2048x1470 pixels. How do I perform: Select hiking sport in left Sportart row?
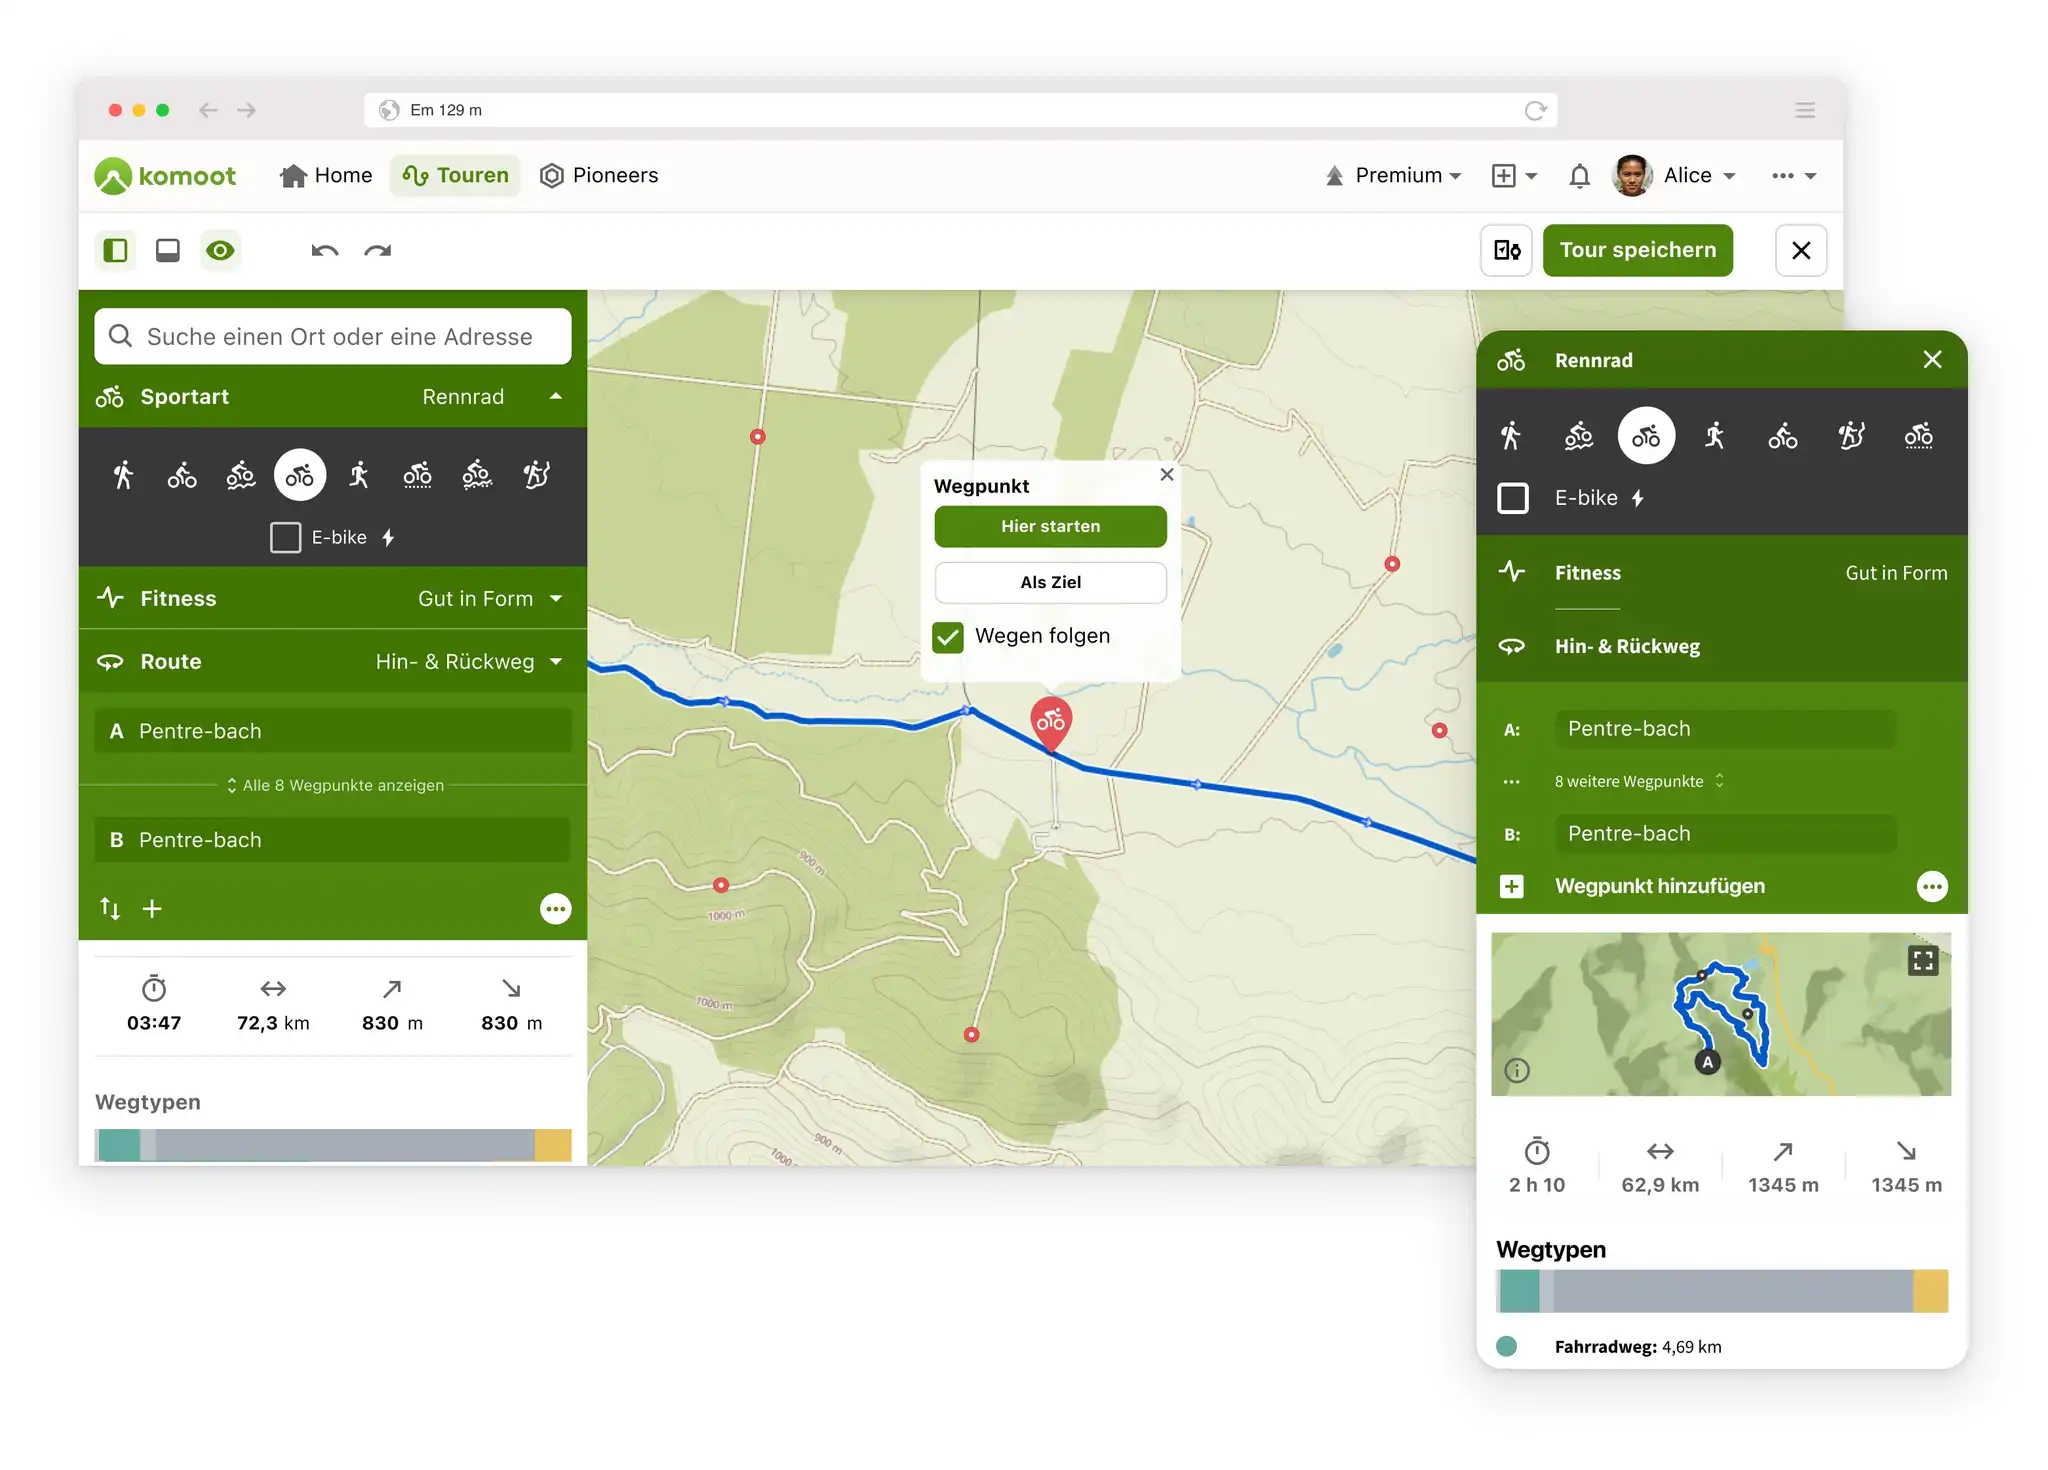pos(123,475)
